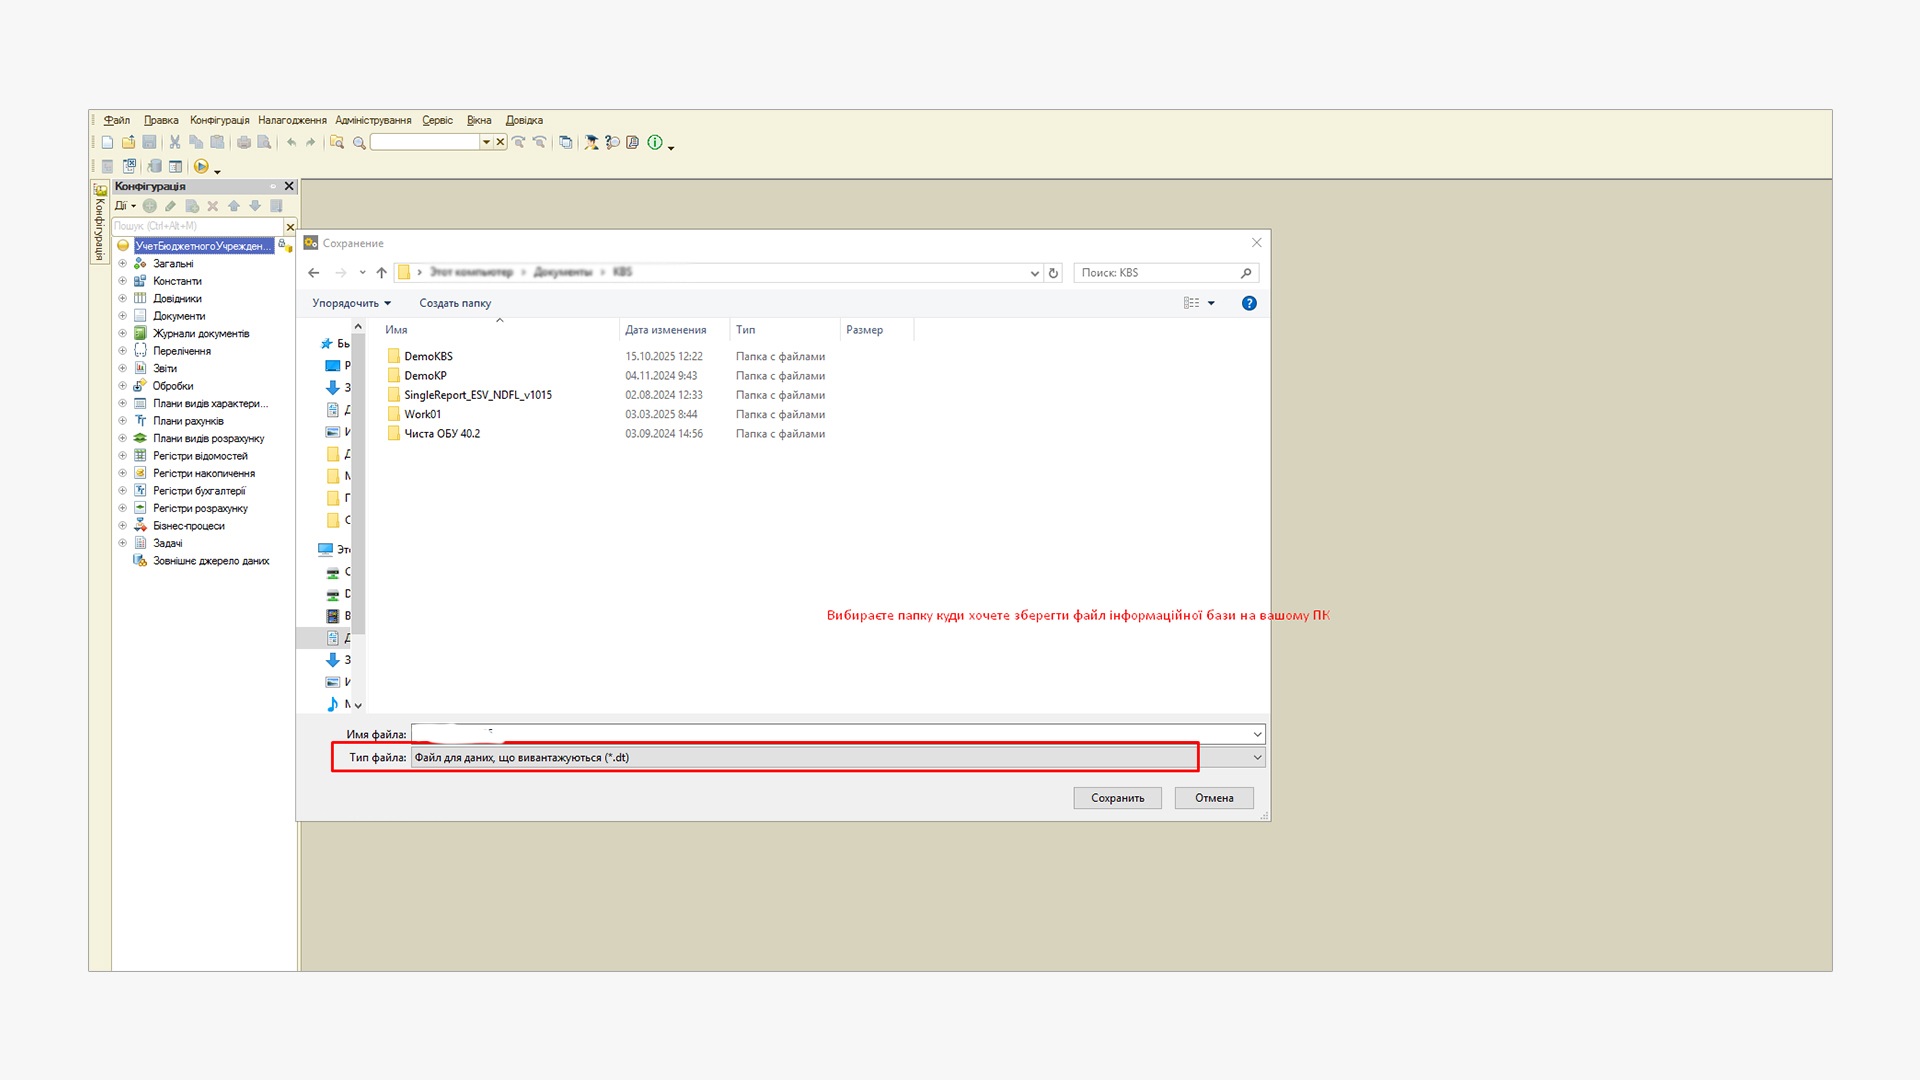The width and height of the screenshot is (1920, 1080).
Task: Start debugging with the play icon
Action: click(201, 166)
